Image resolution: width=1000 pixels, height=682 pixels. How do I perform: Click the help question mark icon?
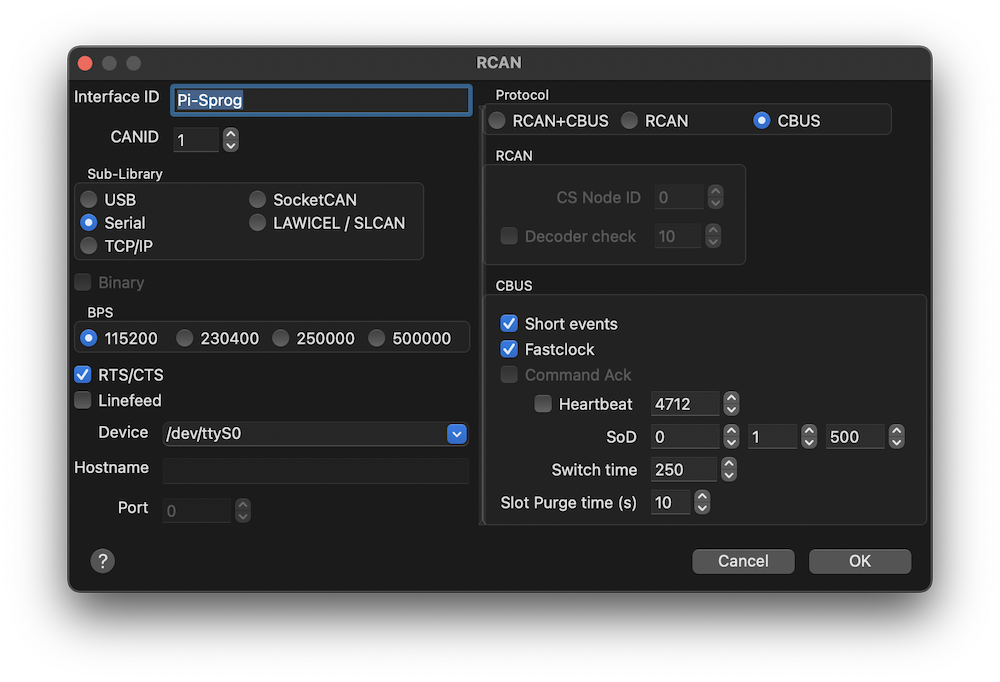[102, 561]
